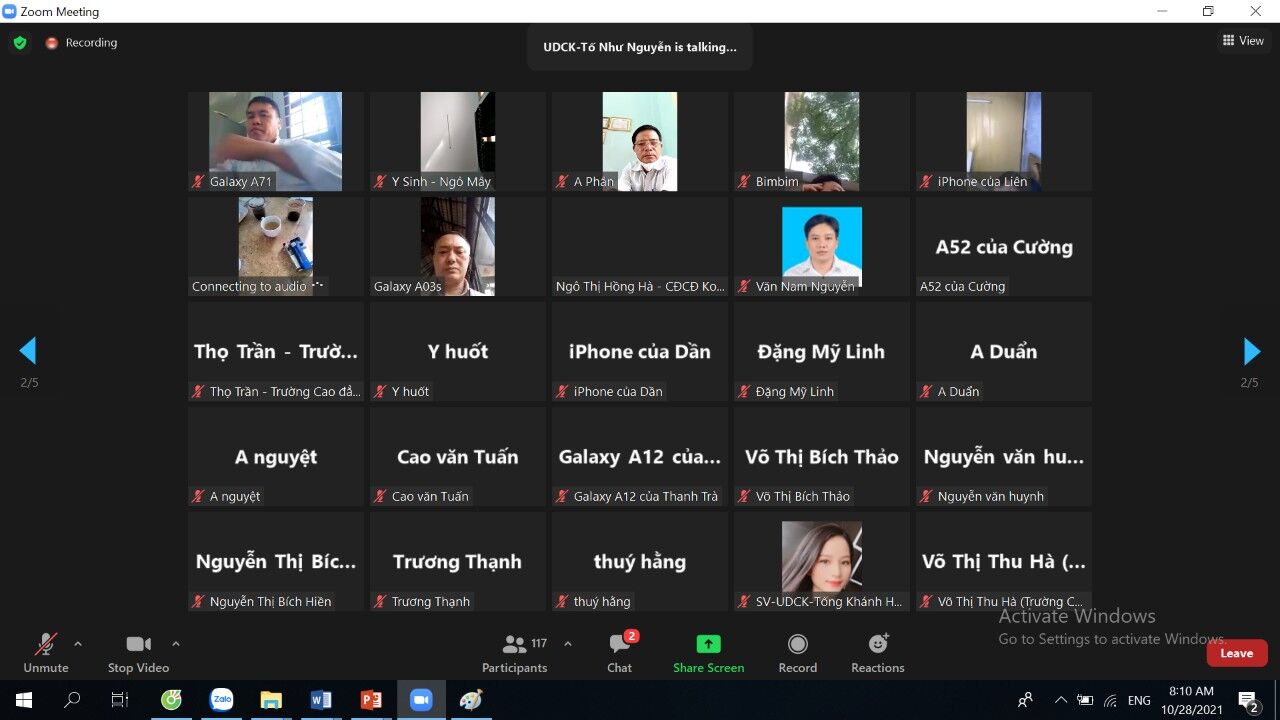
Task: Click the thuý hằng participant tile
Action: point(640,561)
